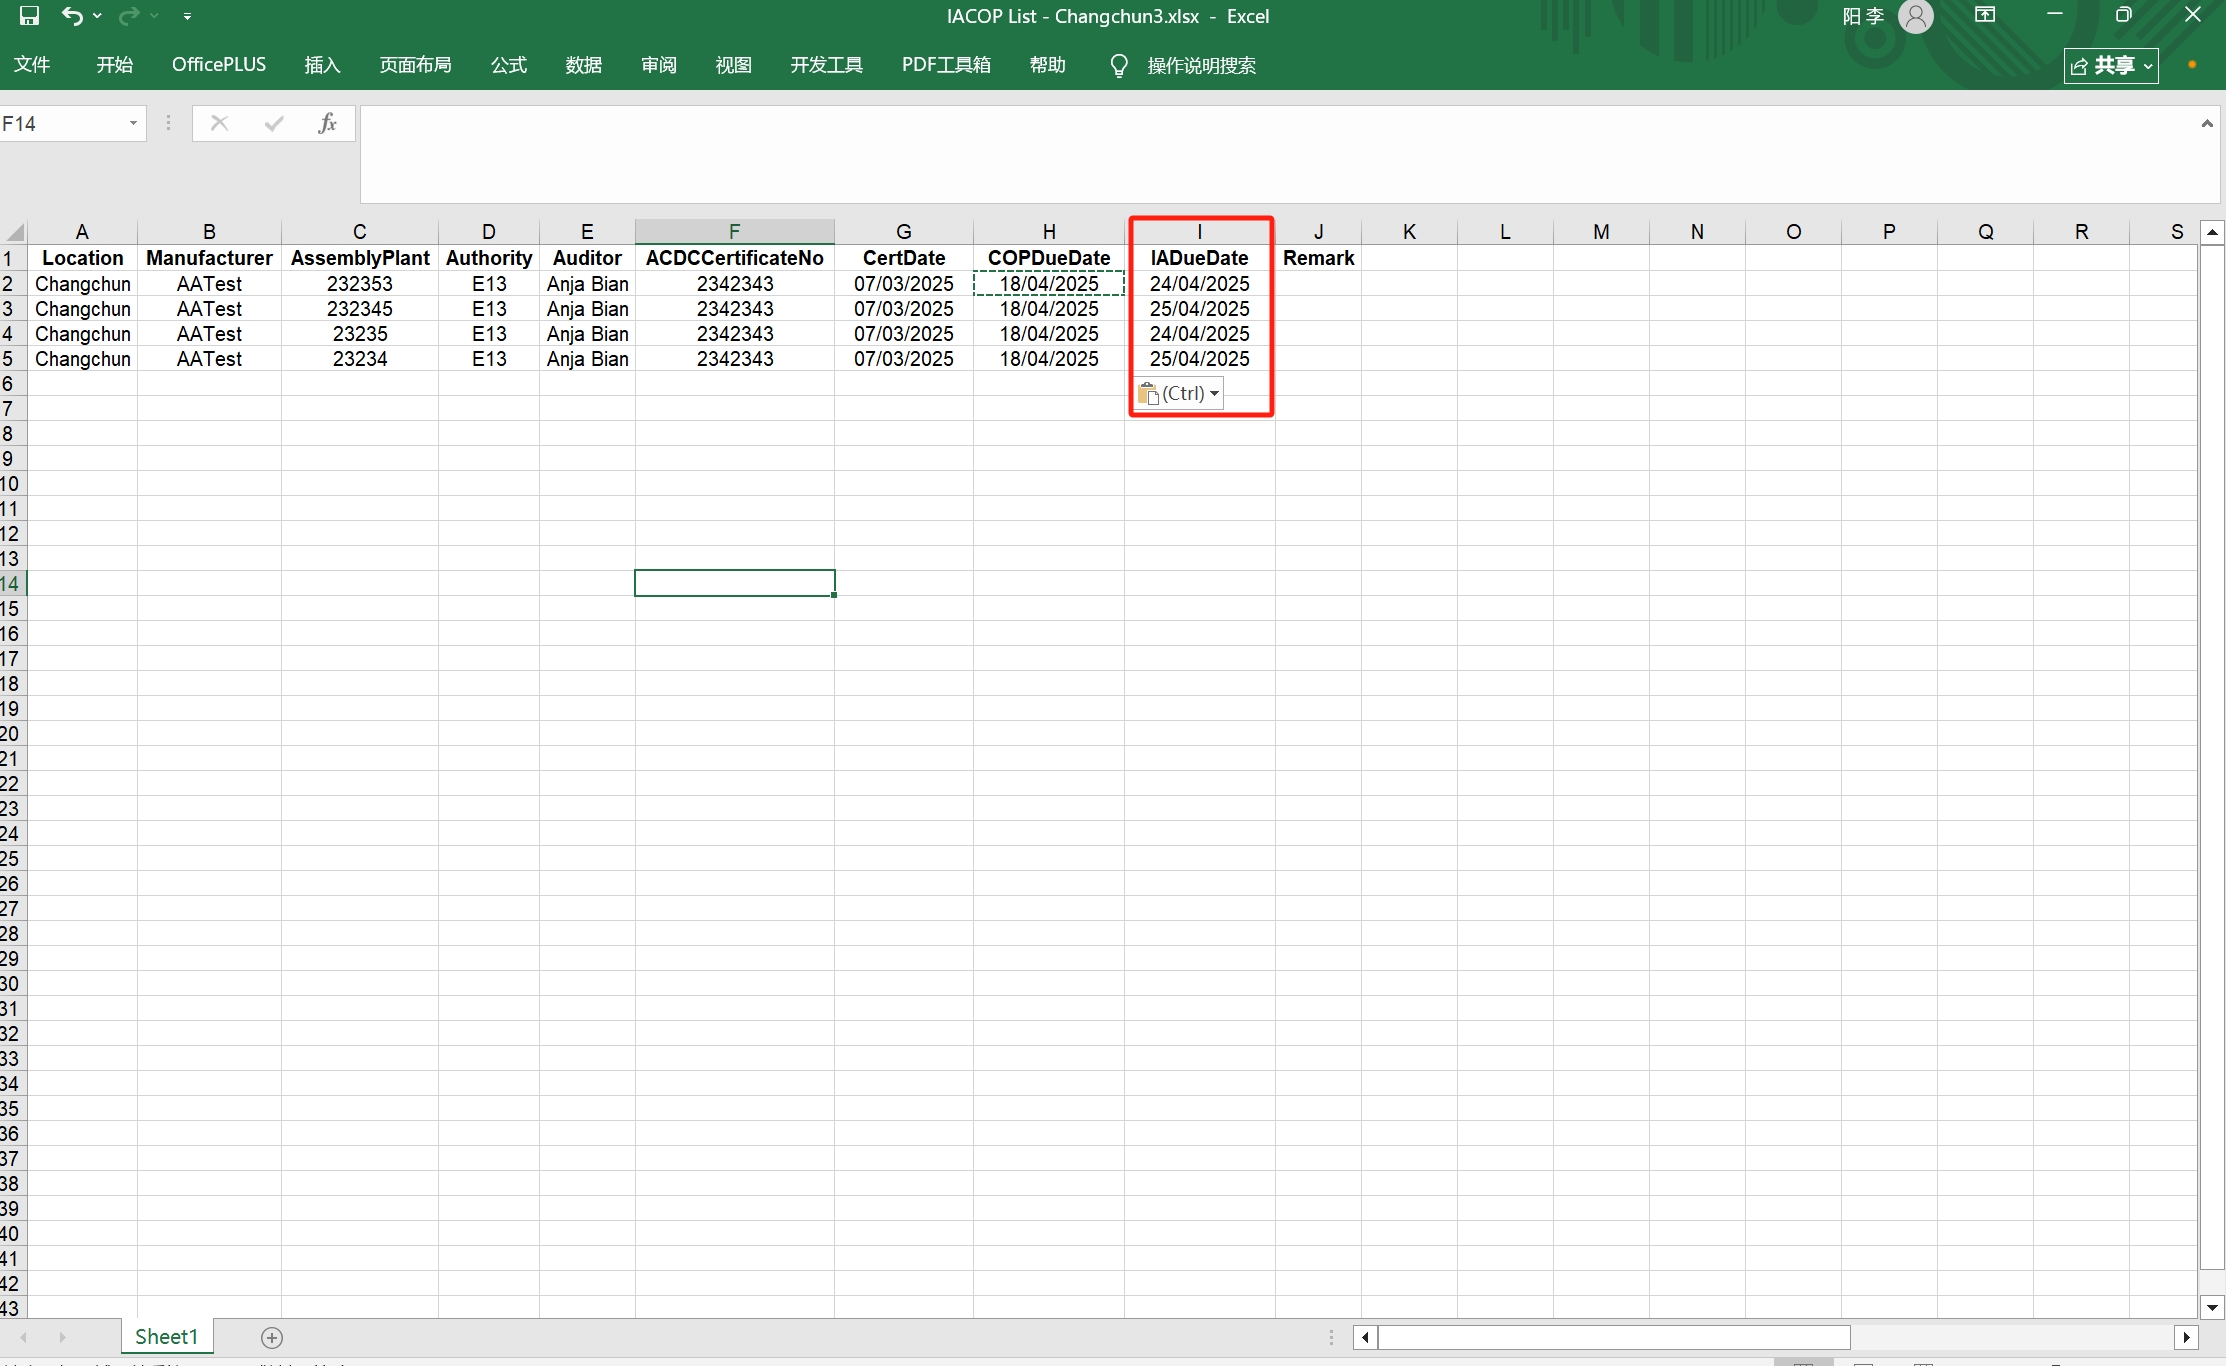This screenshot has height=1366, width=2226.
Task: Open the Name Box dropdown arrow
Action: tap(133, 123)
